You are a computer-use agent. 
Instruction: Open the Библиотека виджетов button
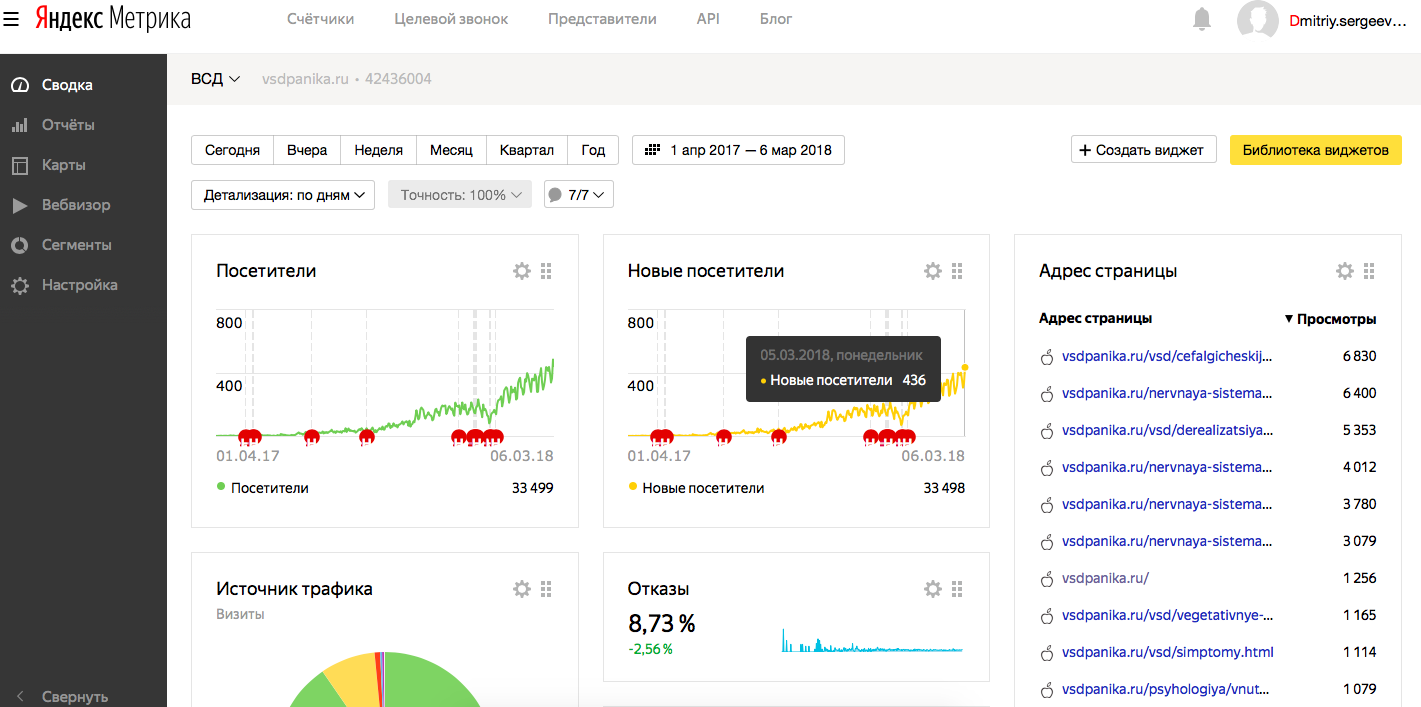click(1315, 150)
